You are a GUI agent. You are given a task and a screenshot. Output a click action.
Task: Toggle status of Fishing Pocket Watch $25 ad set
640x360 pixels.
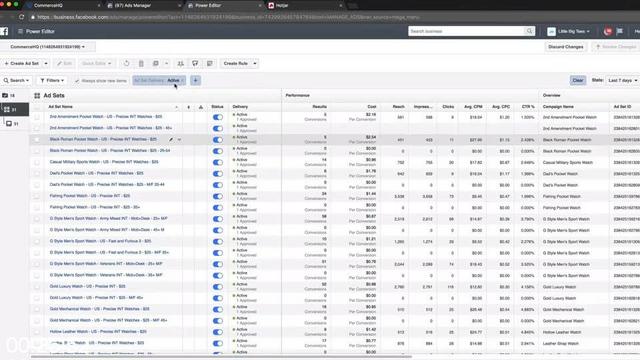tap(218, 196)
